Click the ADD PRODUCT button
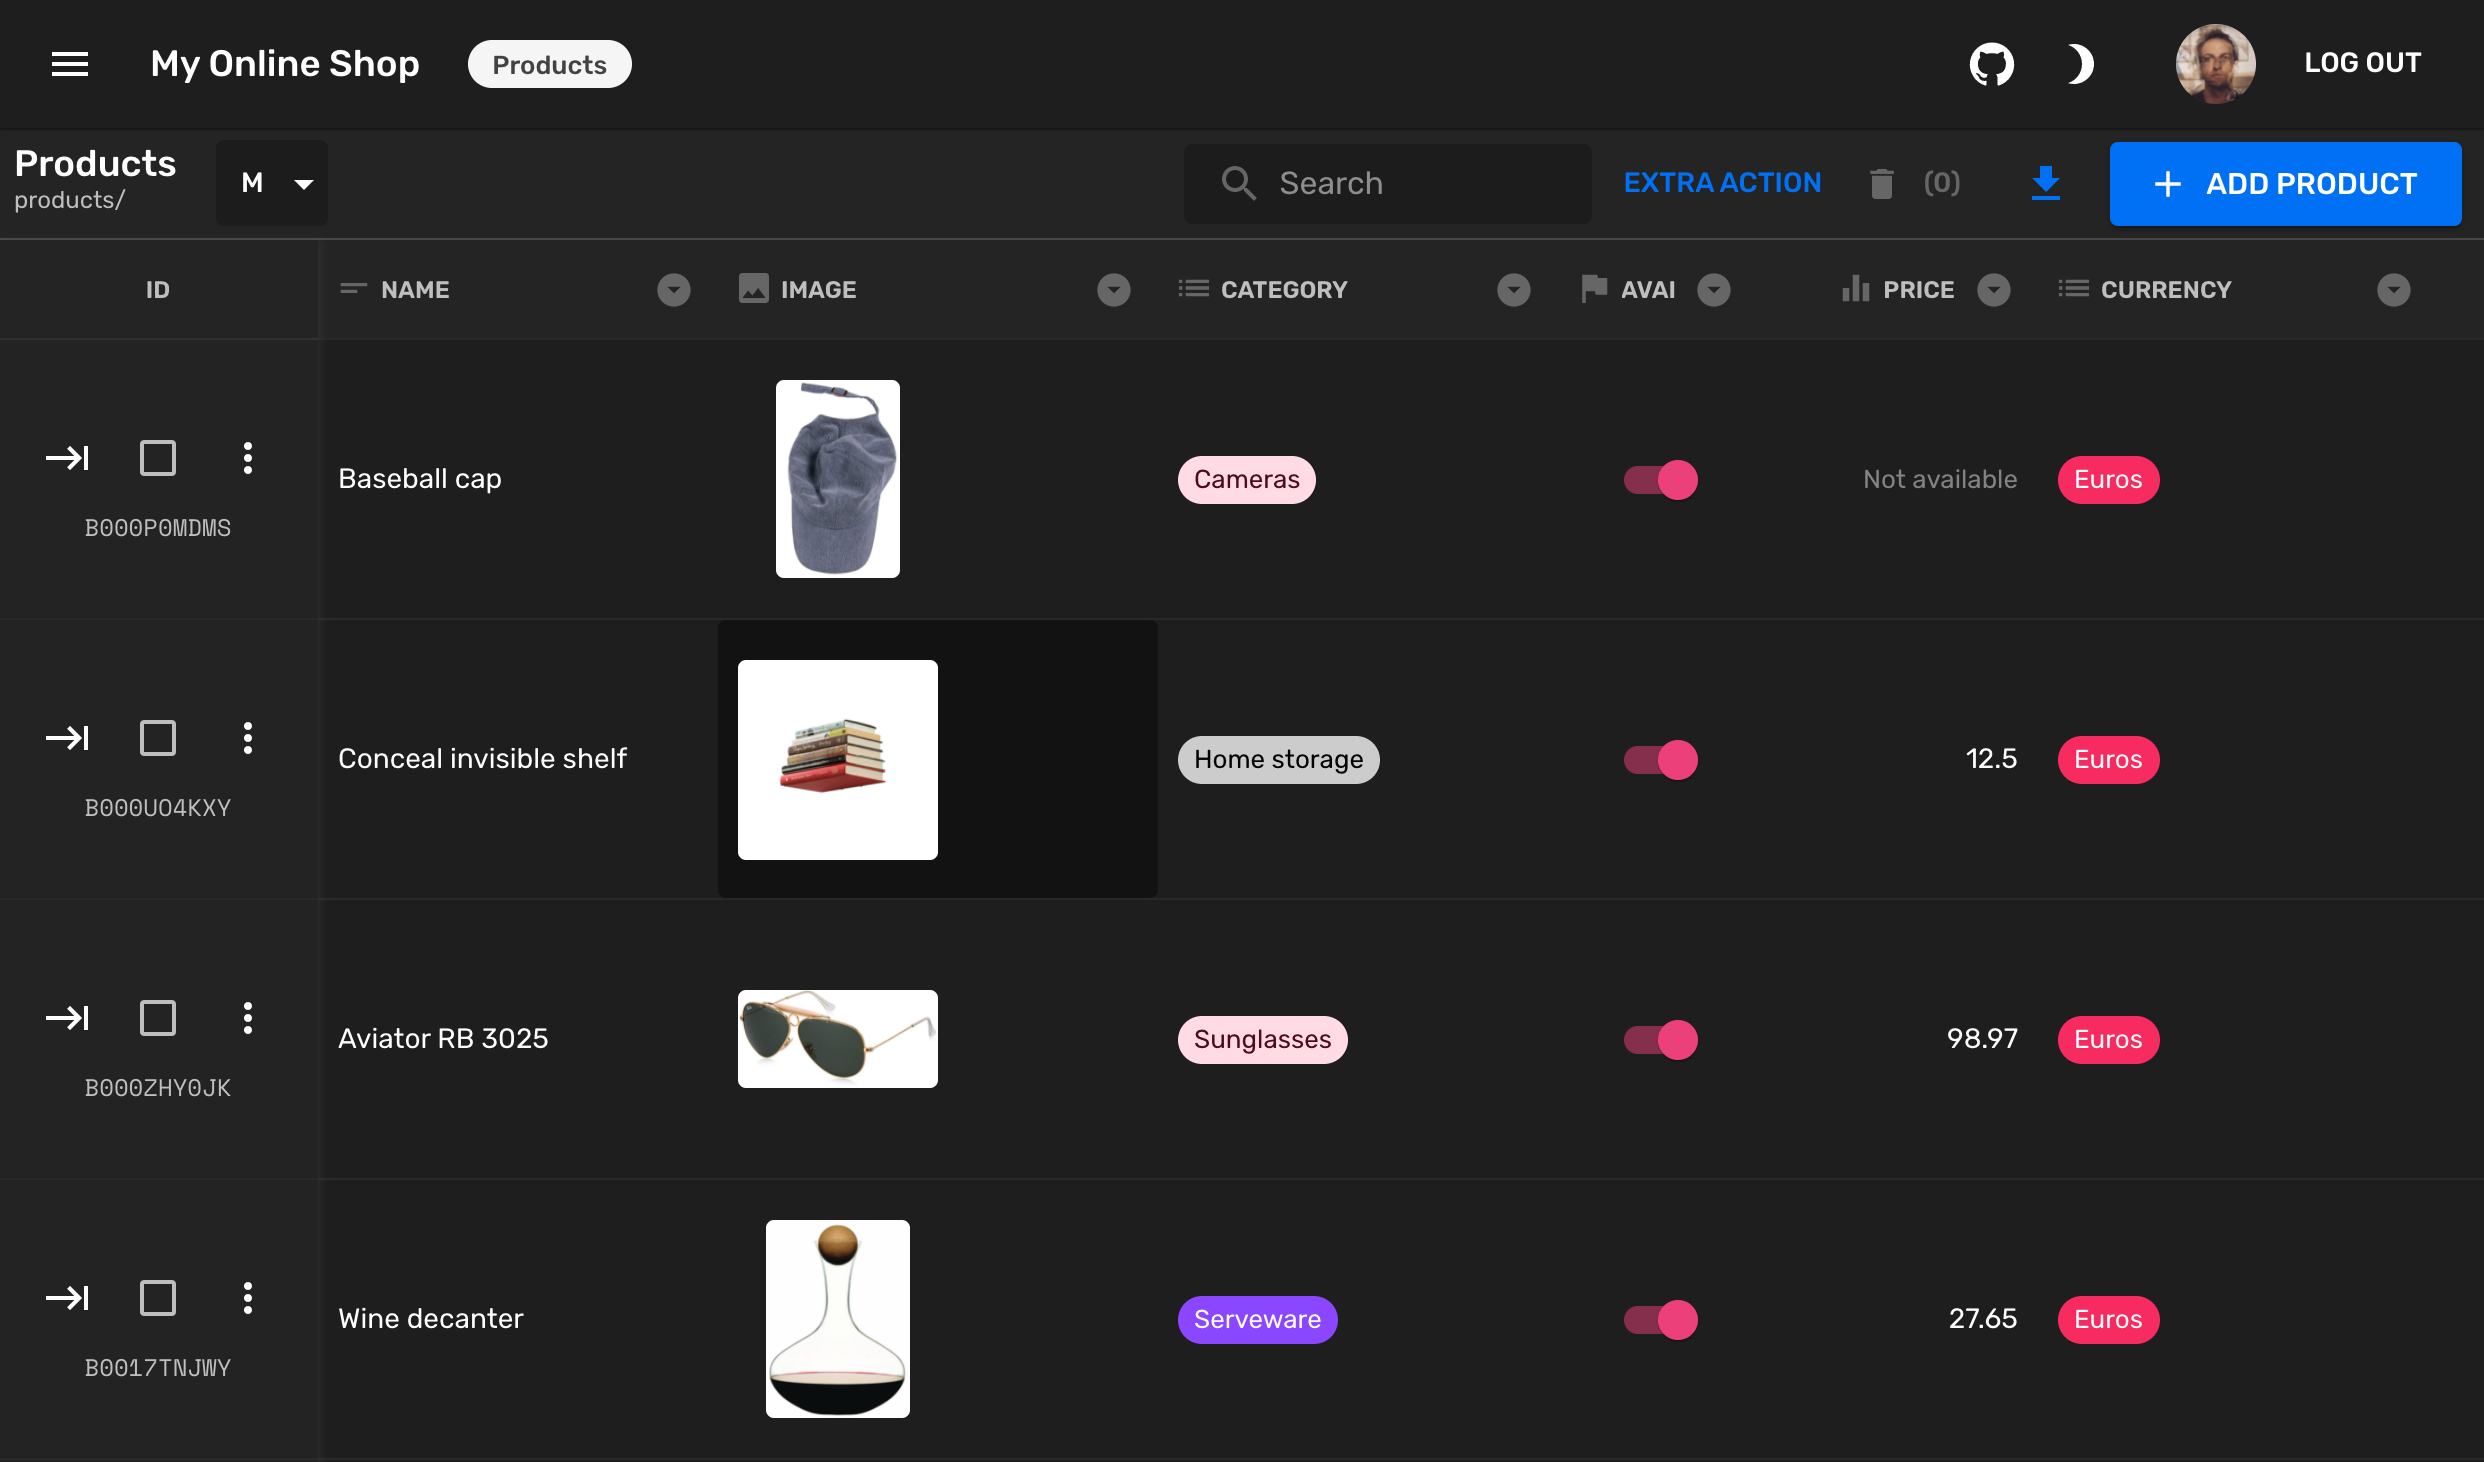 point(2285,183)
